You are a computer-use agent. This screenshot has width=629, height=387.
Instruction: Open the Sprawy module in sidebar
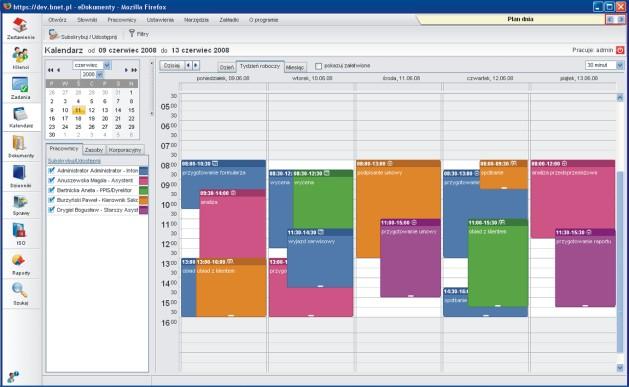tap(20, 205)
